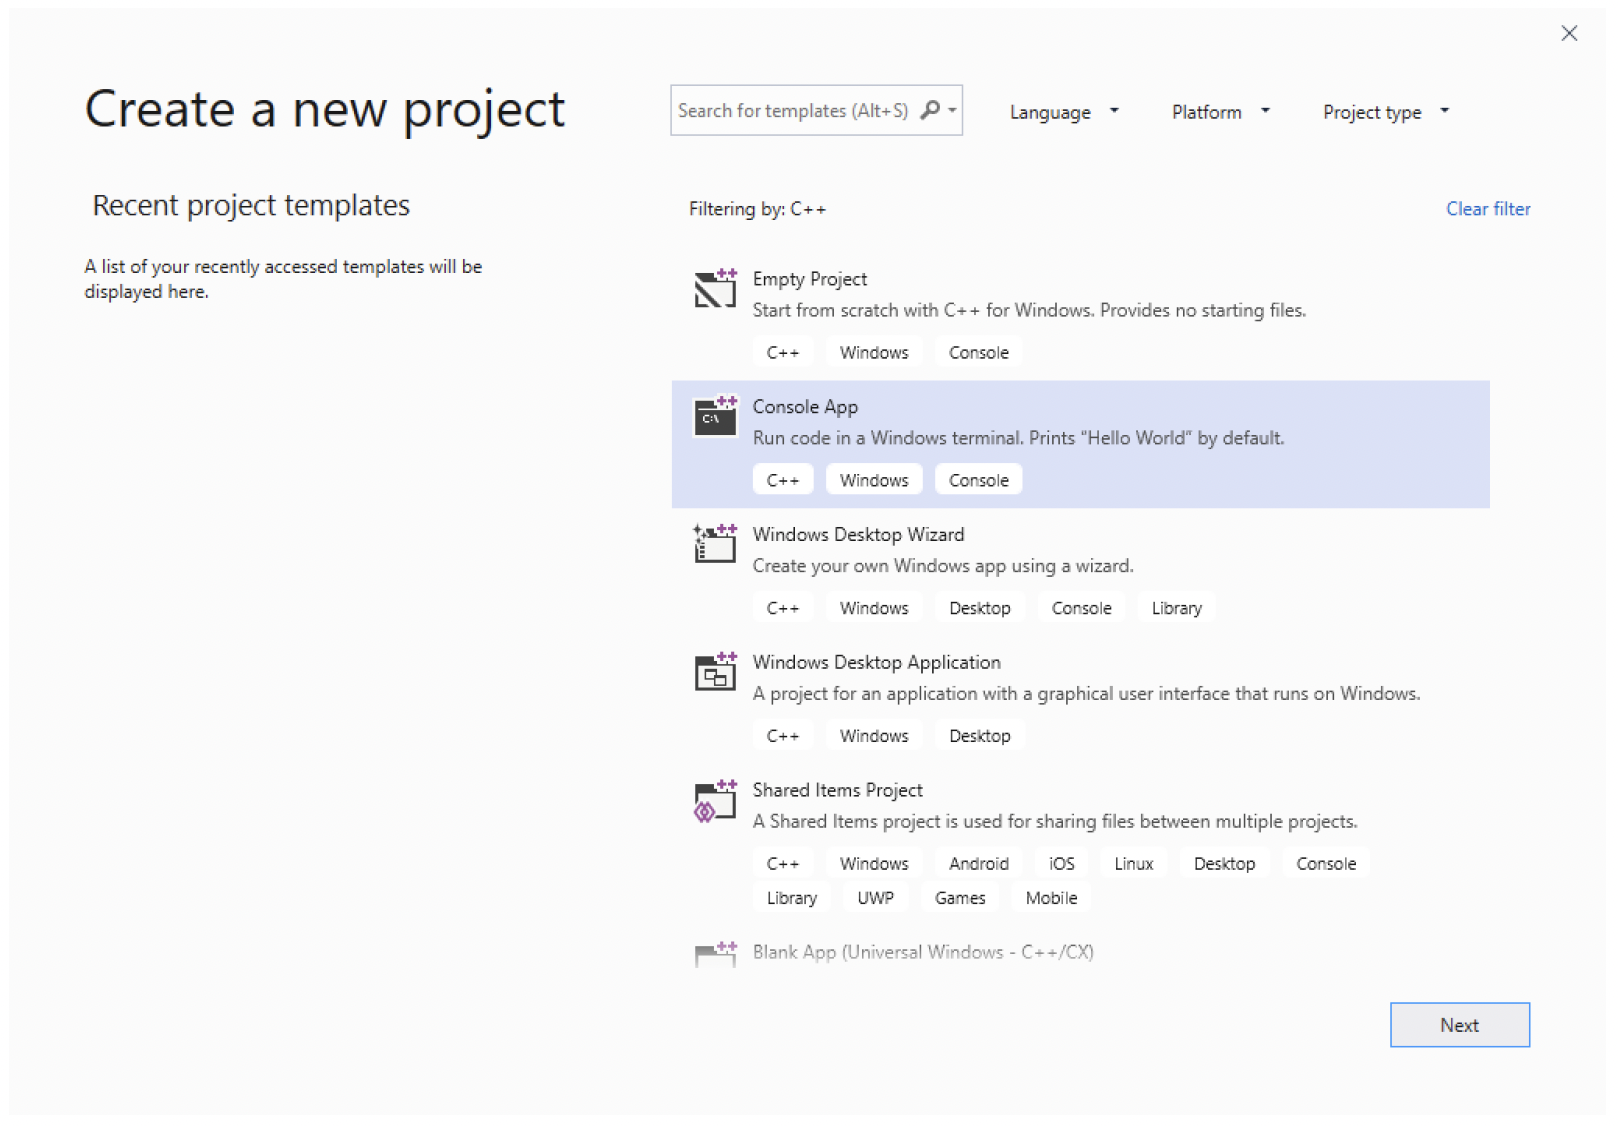1618x1126 pixels.
Task: Focus the Search for templates field
Action: [x=816, y=110]
